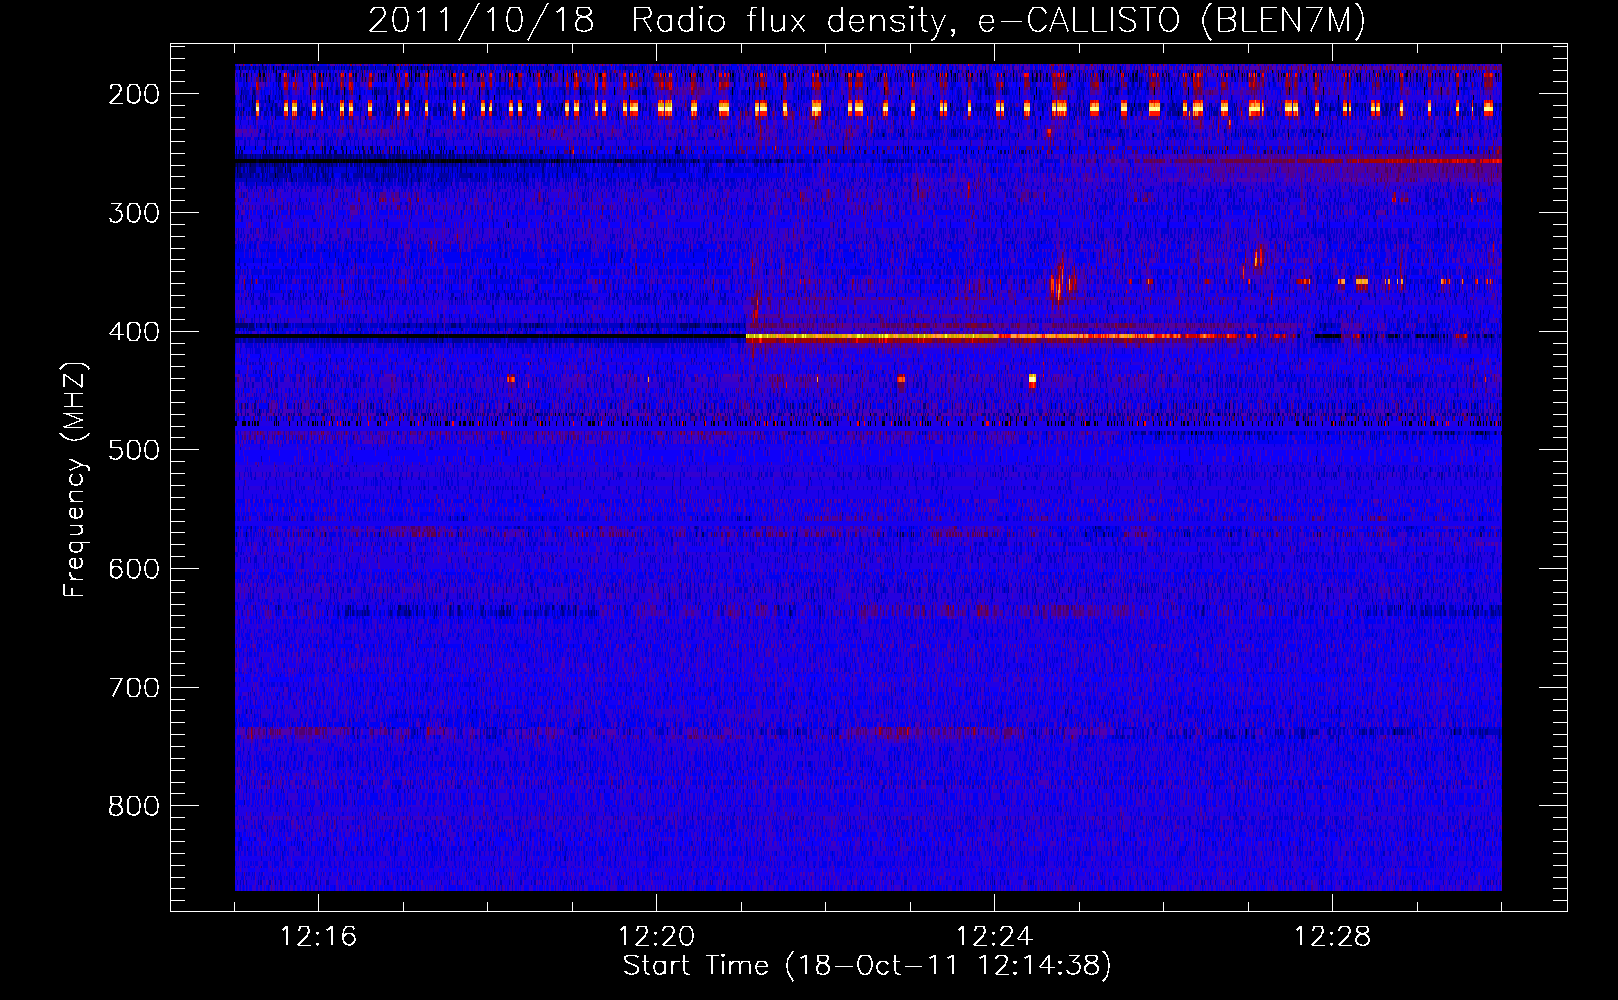Click the 'Frequency (MHZ)' axis label

[75, 479]
